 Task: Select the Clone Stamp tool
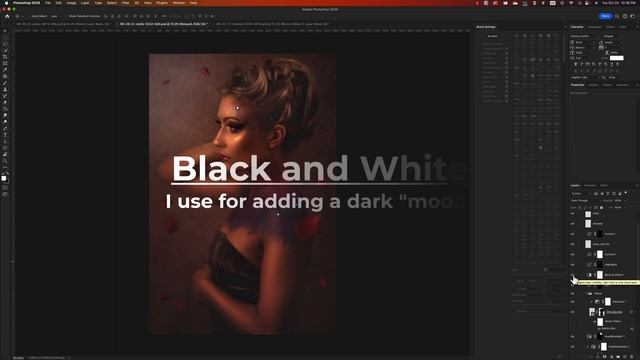click(5, 89)
